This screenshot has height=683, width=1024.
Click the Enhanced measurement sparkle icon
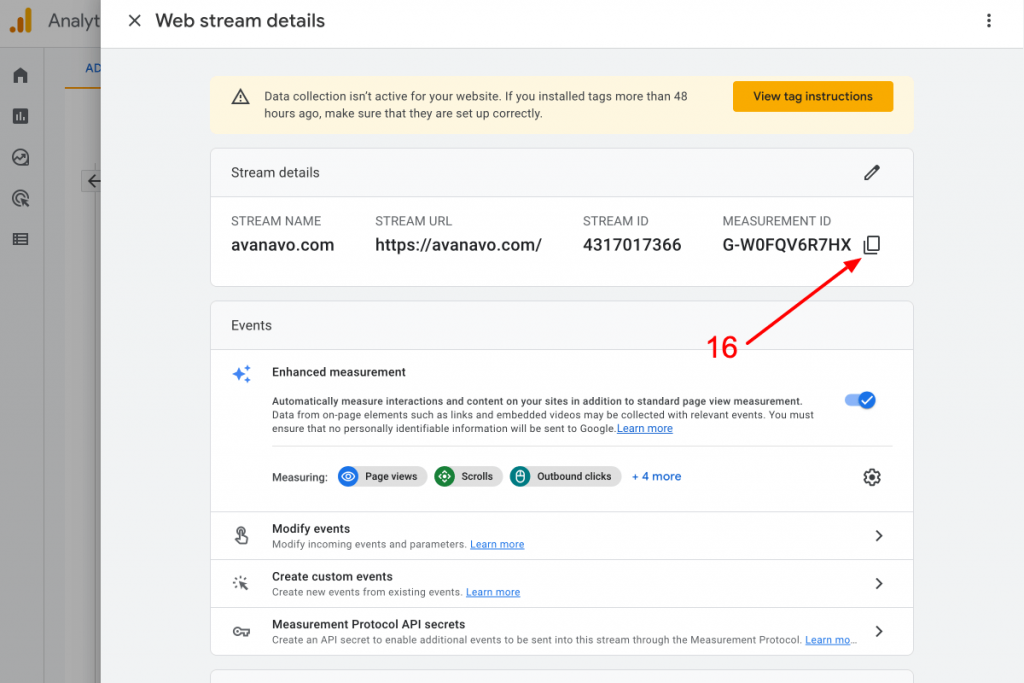[242, 373]
